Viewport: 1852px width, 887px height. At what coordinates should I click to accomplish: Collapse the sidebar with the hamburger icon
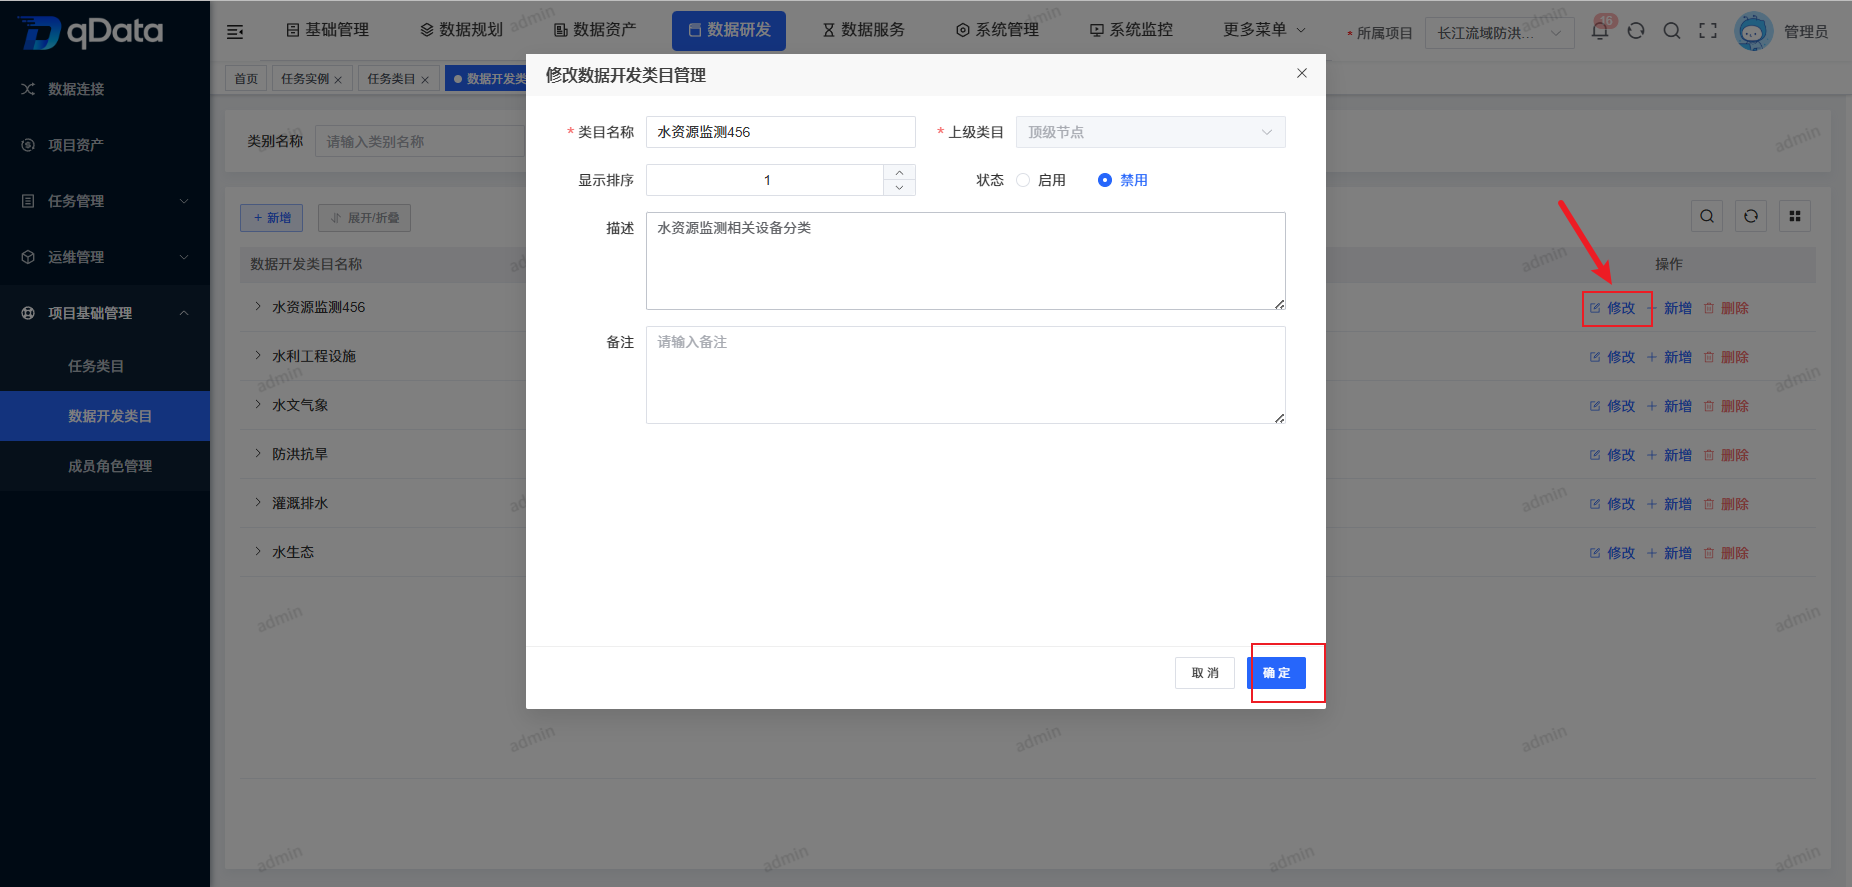[x=235, y=32]
